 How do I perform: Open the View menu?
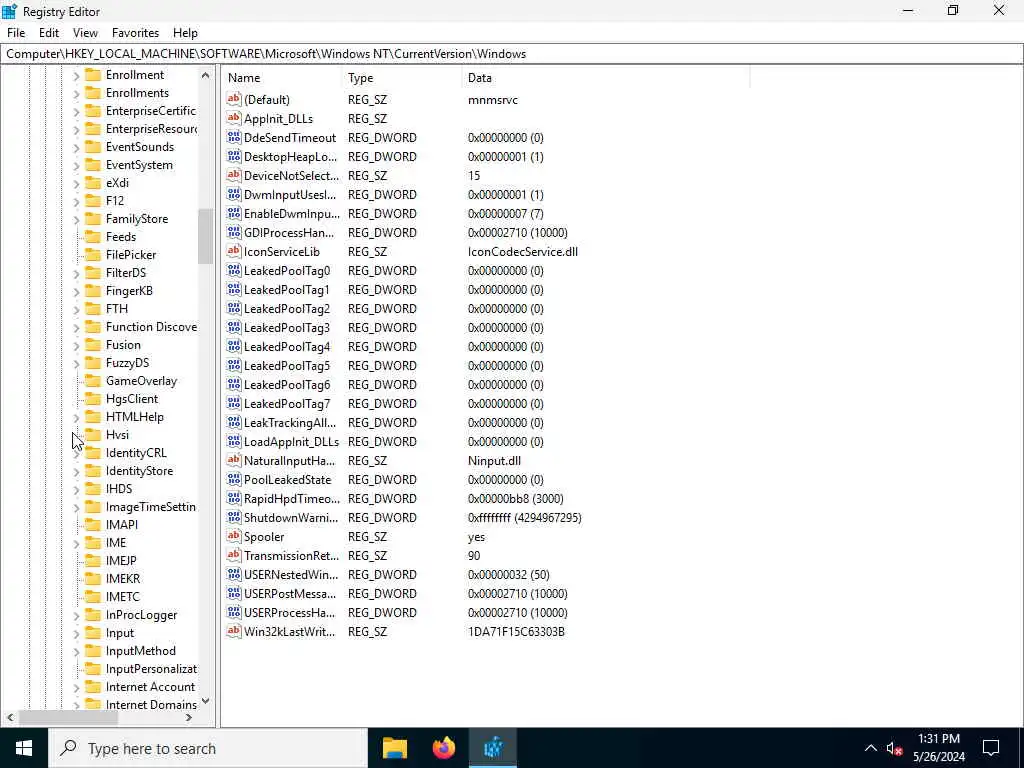pyautogui.click(x=85, y=33)
